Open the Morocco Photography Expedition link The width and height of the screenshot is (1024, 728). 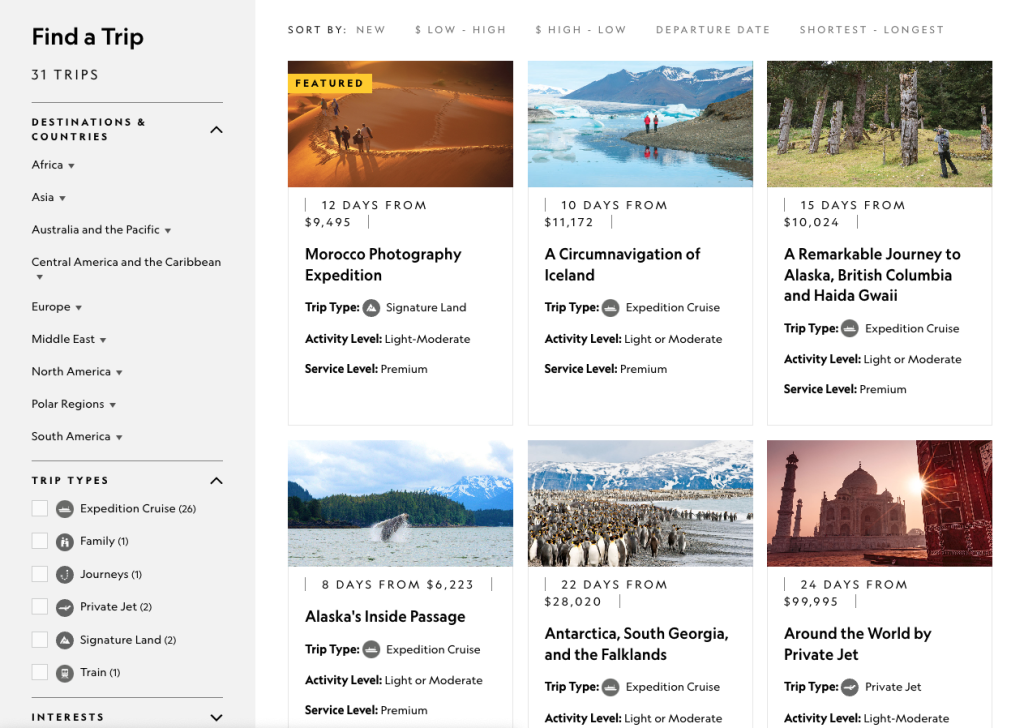pyautogui.click(x=383, y=265)
